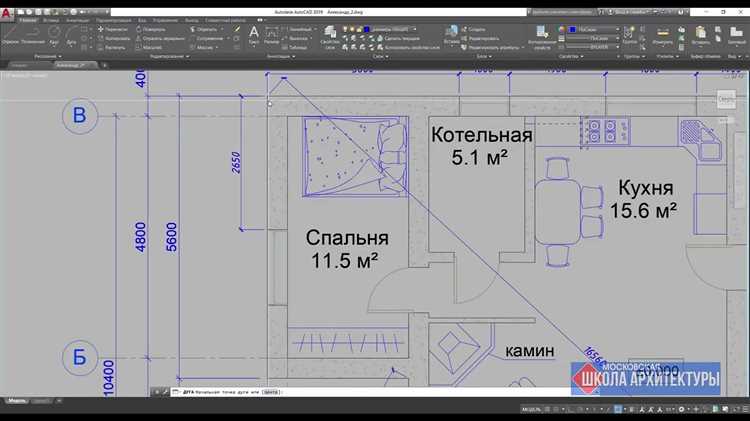750x421 pixels.
Task: Click the Stretch (Растянуть) tool
Action: [x=112, y=47]
